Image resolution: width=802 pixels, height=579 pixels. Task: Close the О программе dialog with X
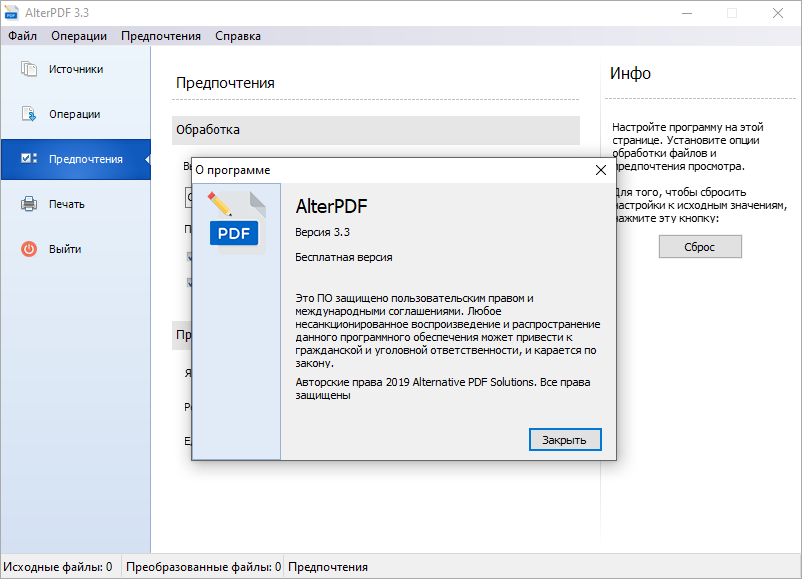pos(601,170)
